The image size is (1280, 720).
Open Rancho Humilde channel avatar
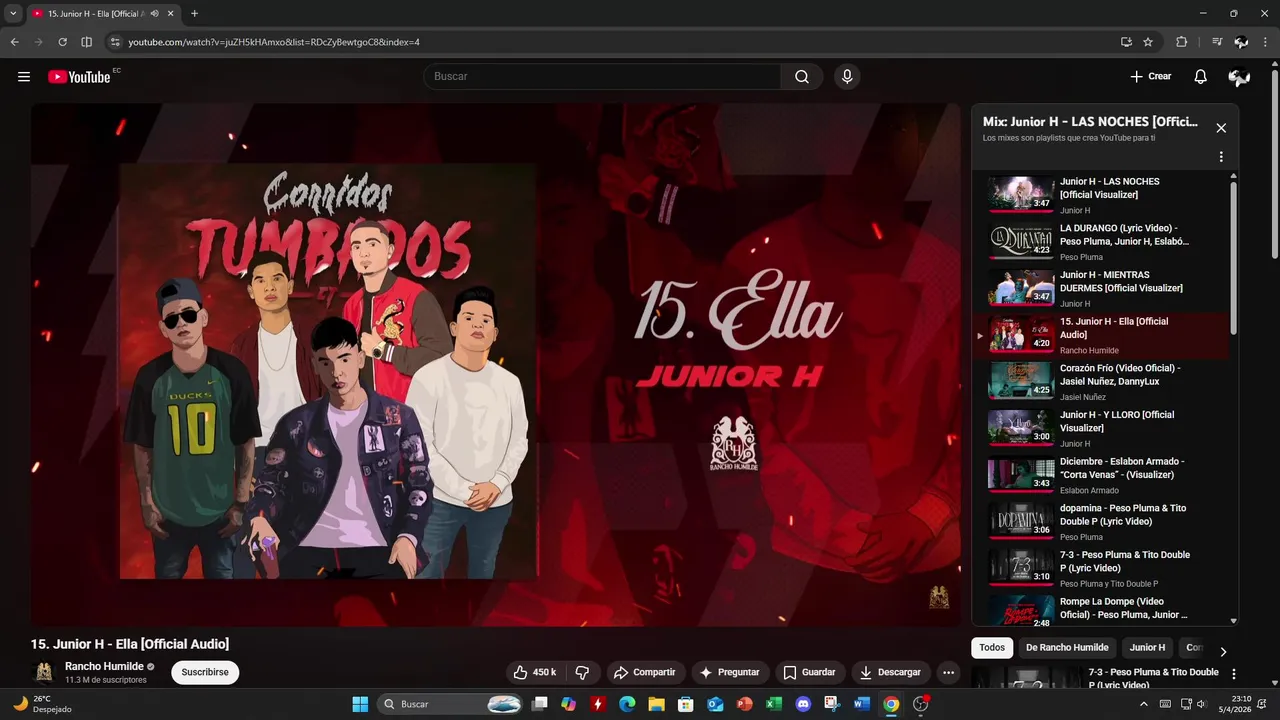pos(44,672)
